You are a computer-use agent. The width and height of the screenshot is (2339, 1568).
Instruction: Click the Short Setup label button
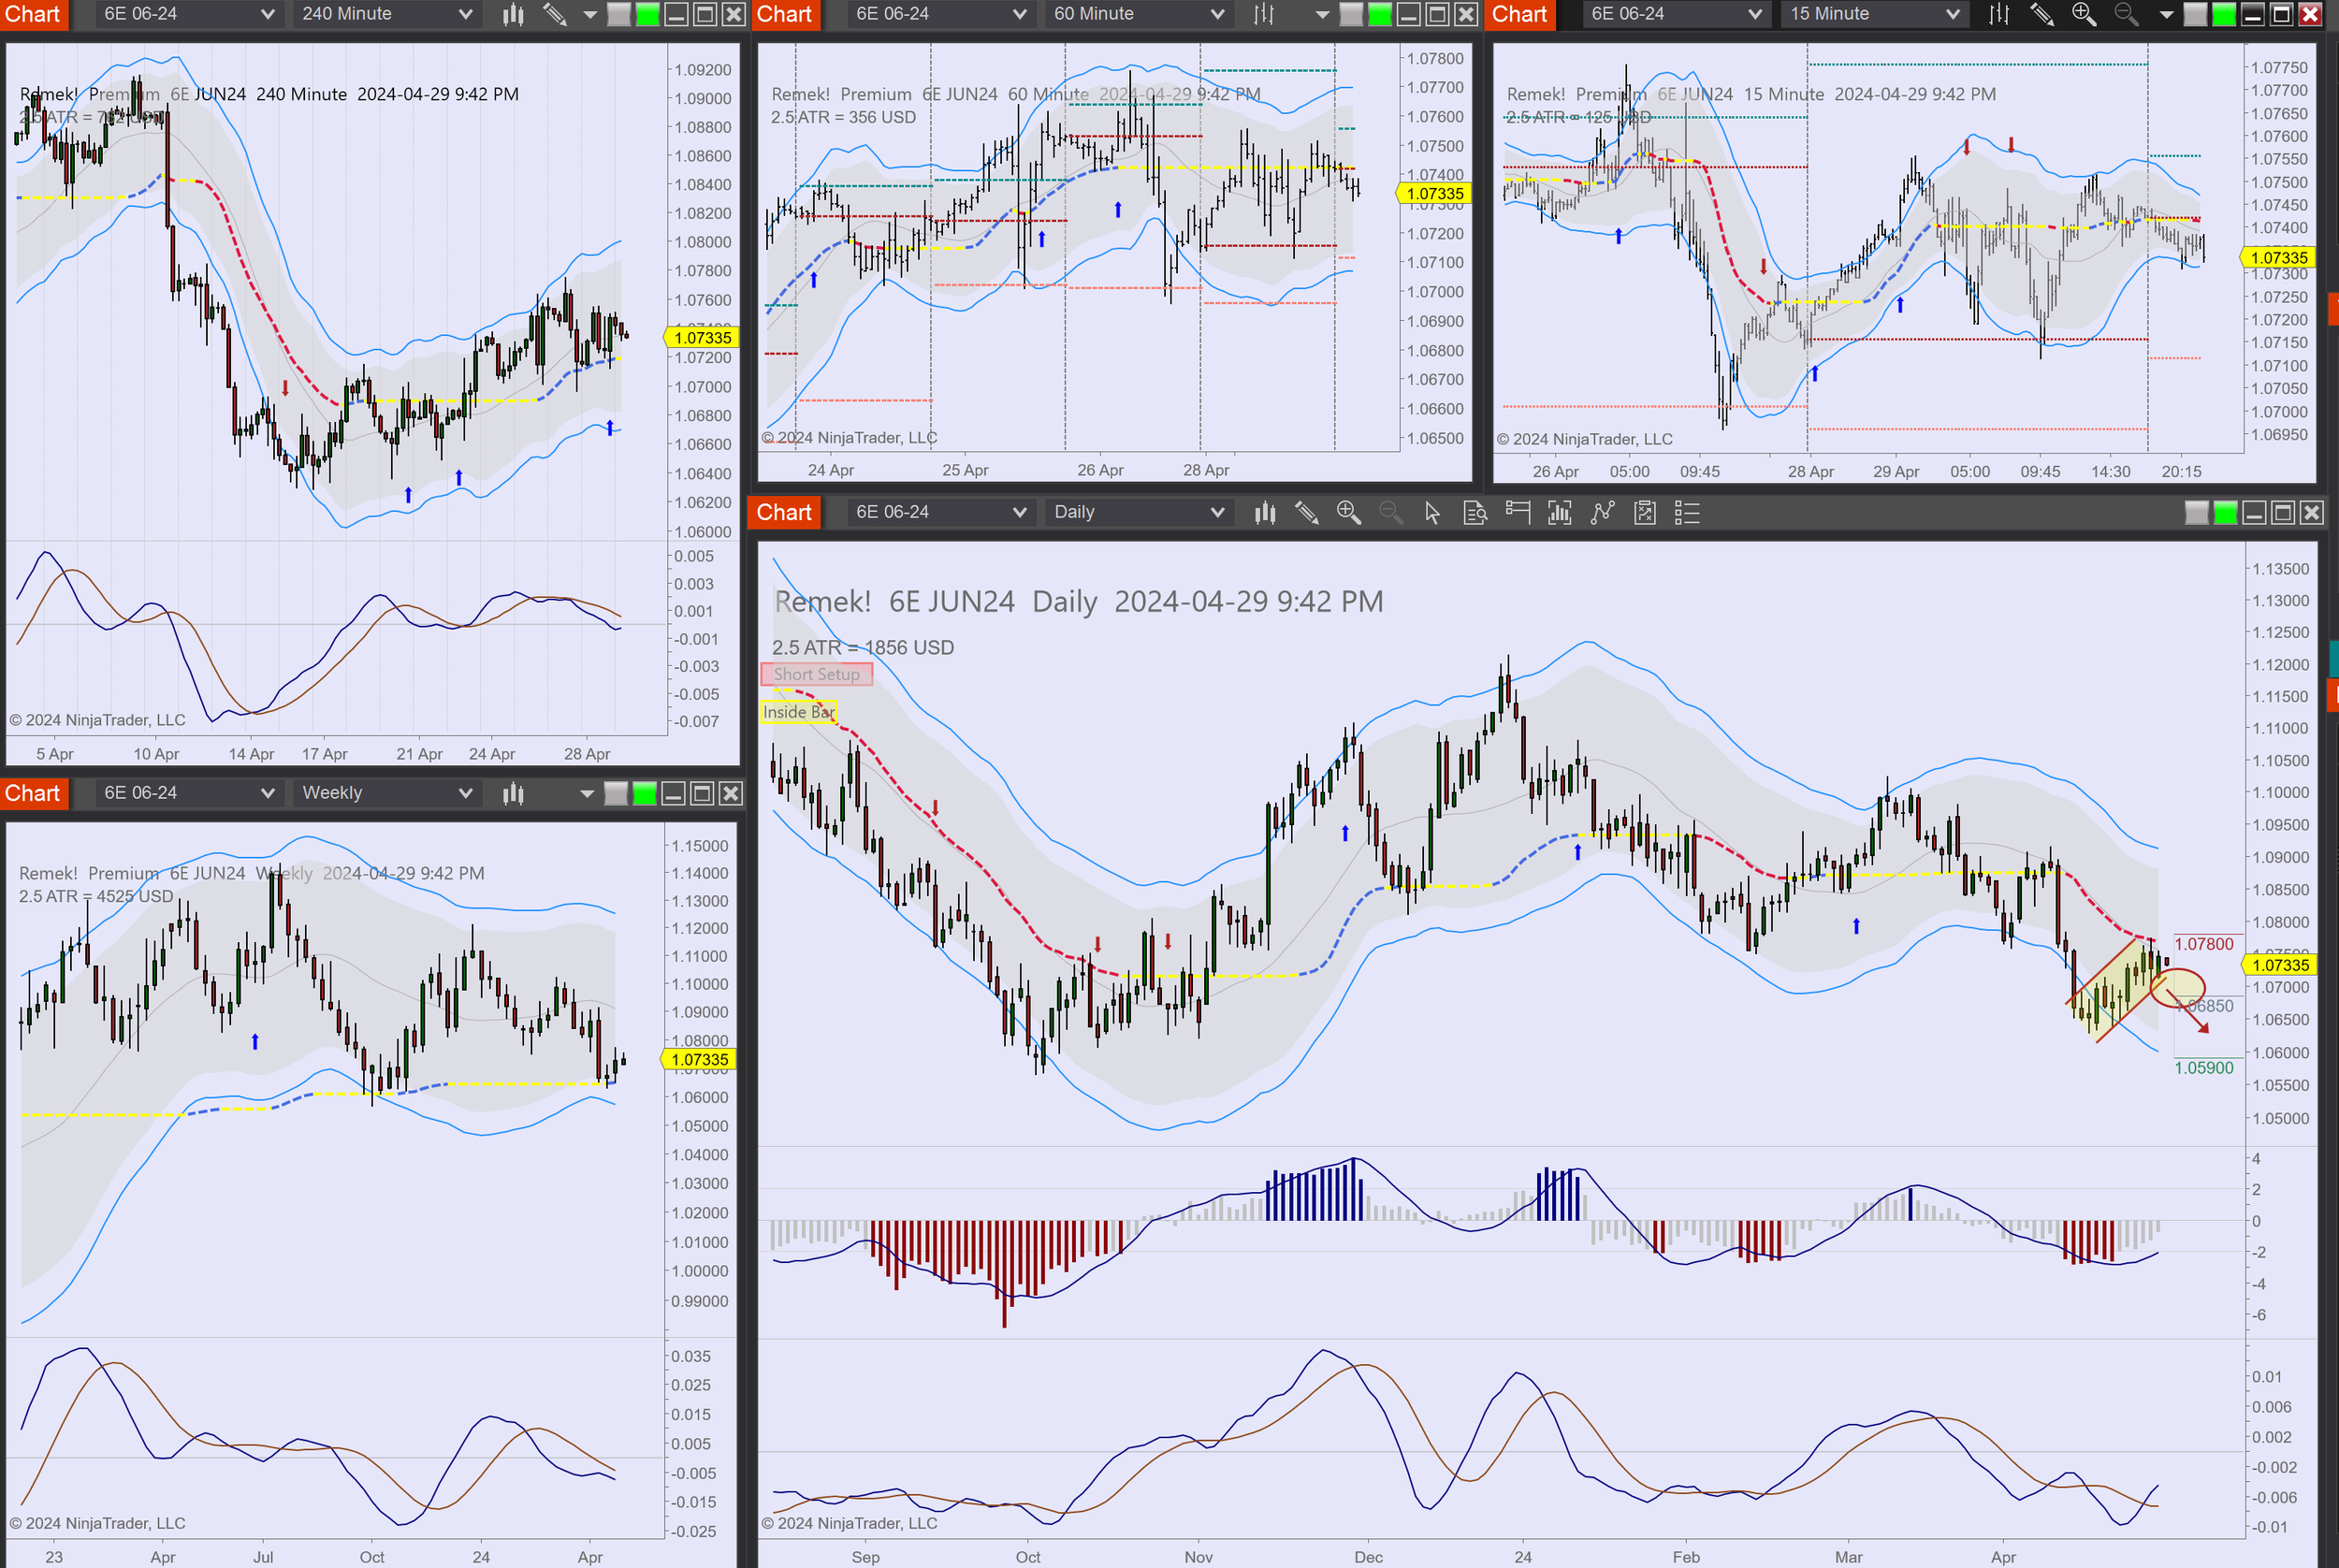coord(816,674)
